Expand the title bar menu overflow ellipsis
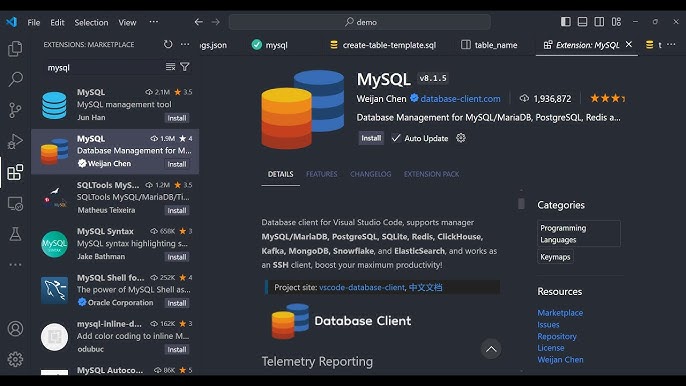The height and width of the screenshot is (386, 686). [x=154, y=21]
